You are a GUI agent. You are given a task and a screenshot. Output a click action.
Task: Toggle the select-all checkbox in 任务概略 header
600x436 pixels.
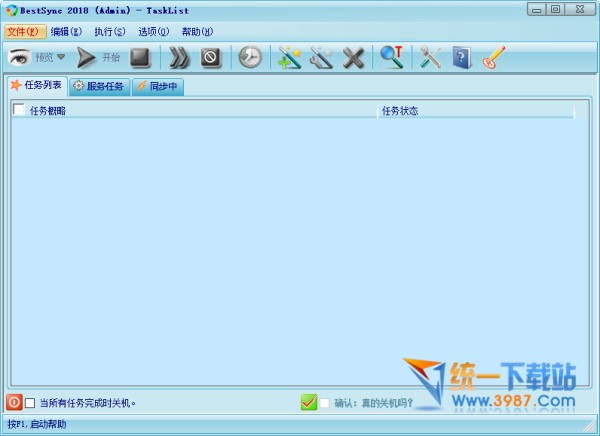pos(19,111)
